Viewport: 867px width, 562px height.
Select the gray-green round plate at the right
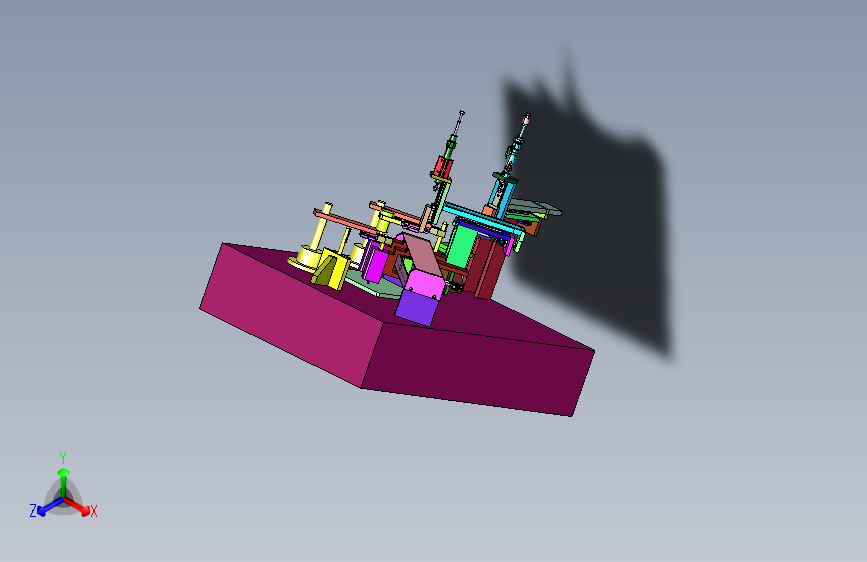535,207
